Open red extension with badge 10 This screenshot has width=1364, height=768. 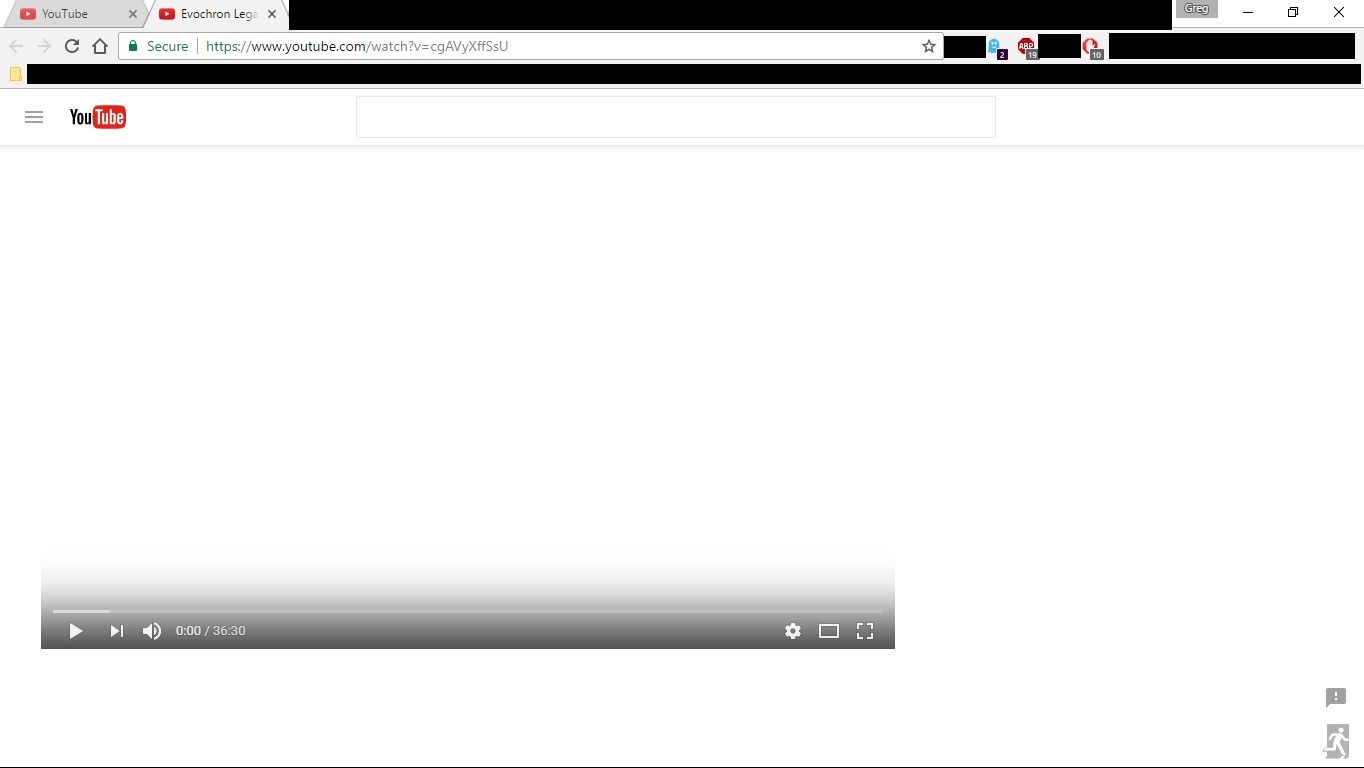click(x=1092, y=47)
